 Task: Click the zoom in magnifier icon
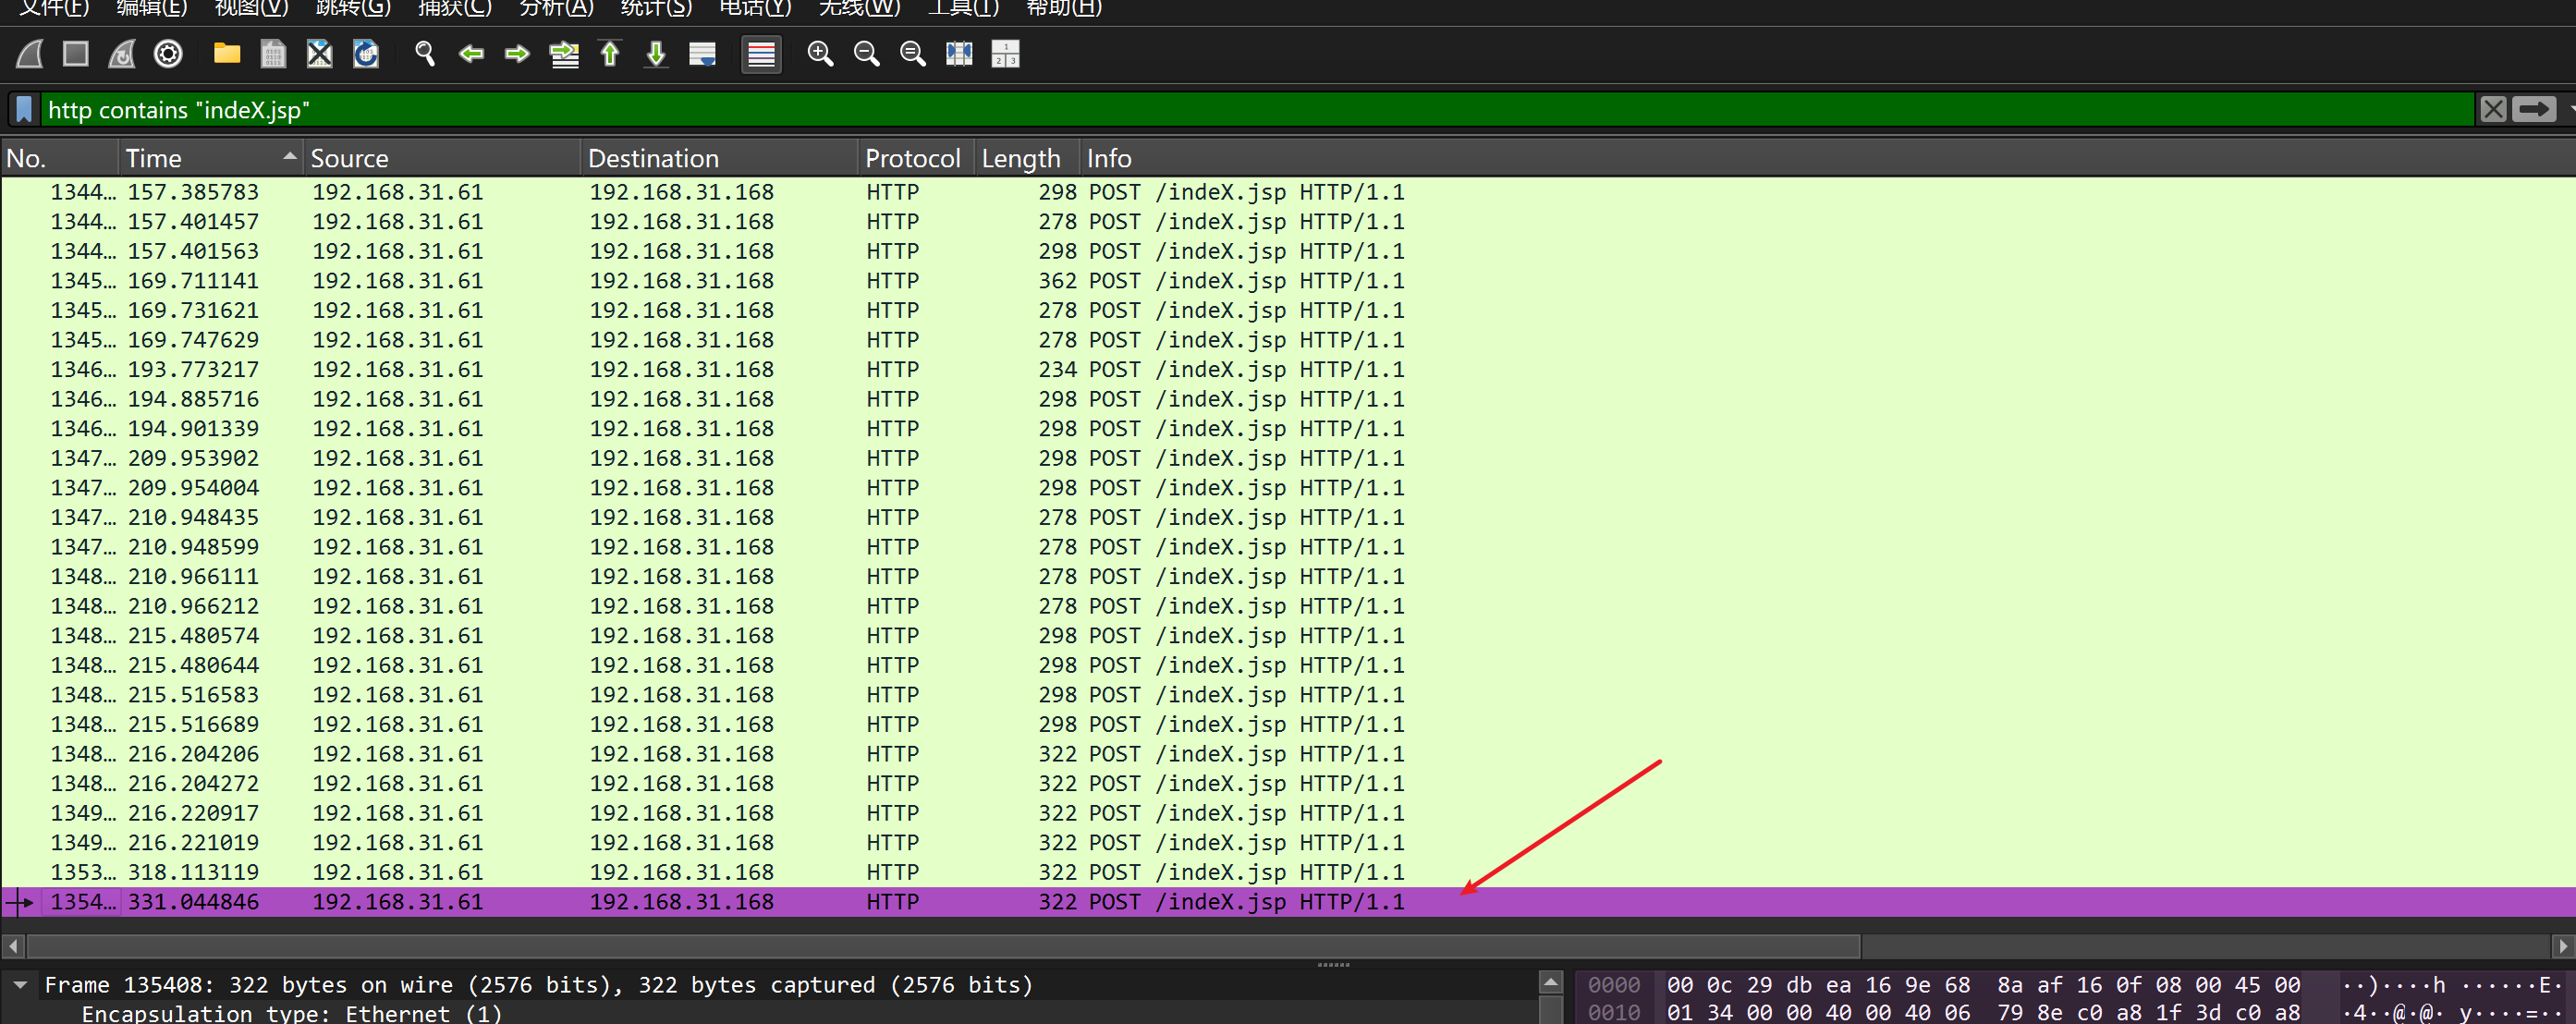[820, 54]
